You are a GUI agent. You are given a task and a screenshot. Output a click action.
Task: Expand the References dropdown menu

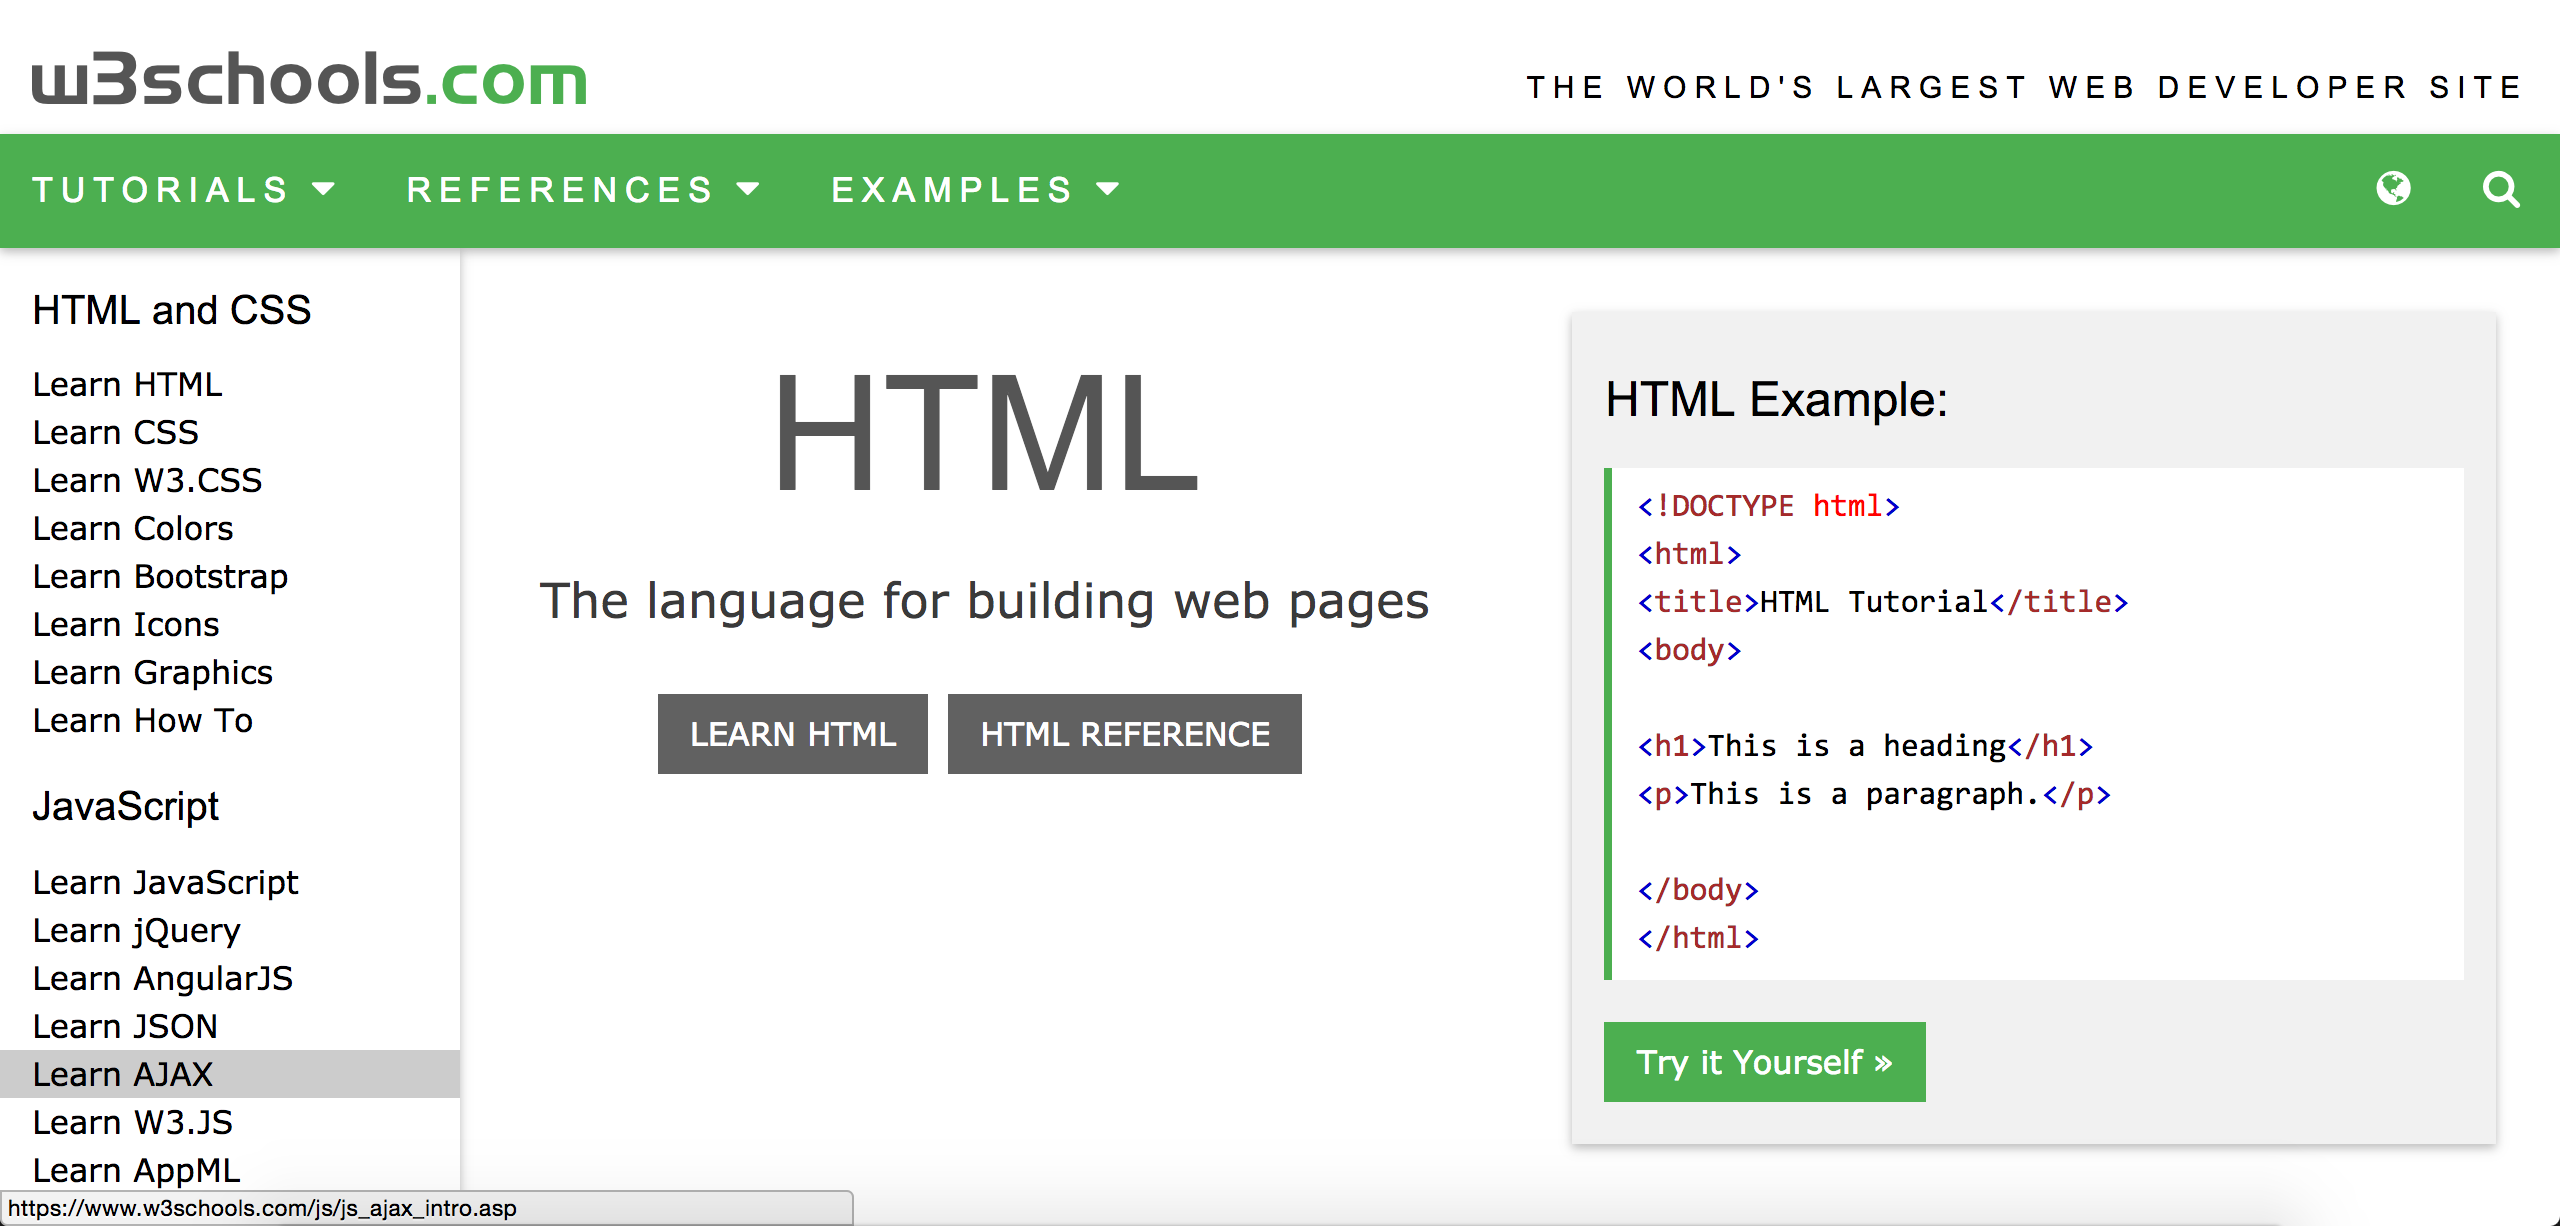point(584,190)
